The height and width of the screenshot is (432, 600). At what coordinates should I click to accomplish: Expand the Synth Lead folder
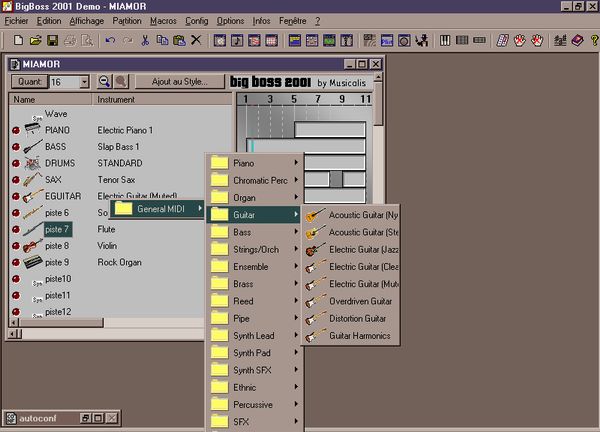click(x=254, y=336)
